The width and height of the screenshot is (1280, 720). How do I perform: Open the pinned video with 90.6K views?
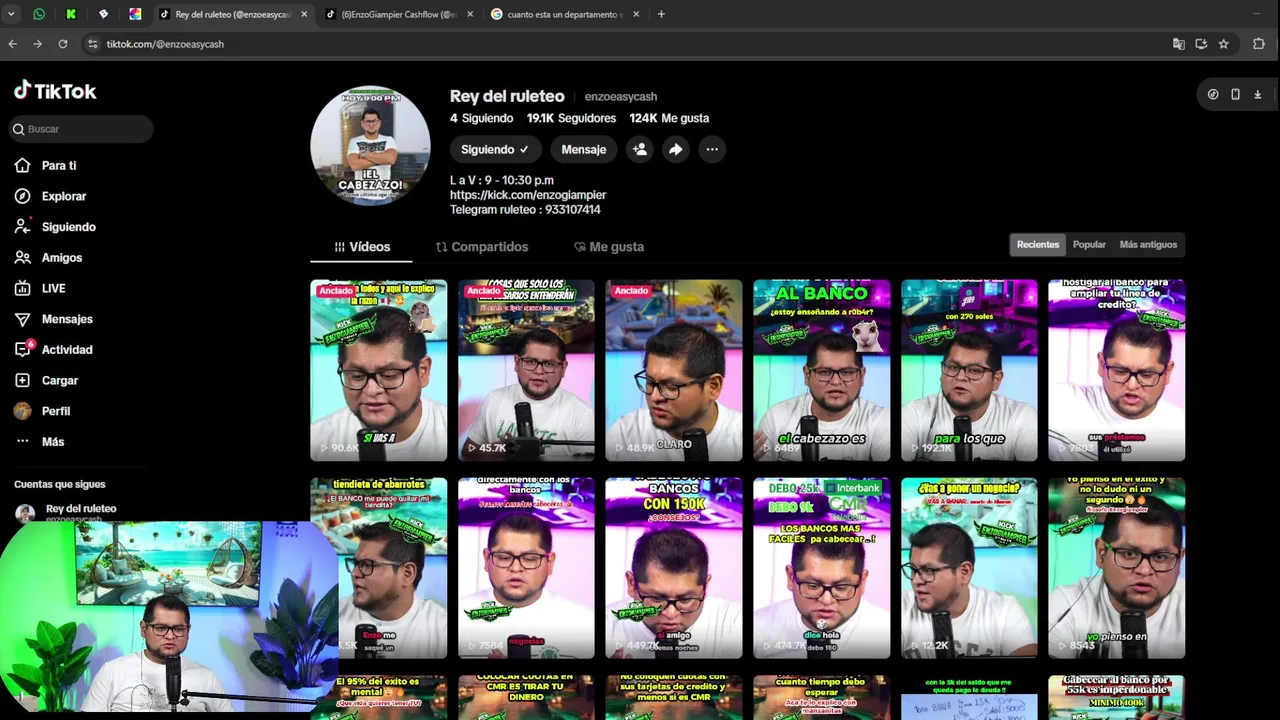[x=378, y=370]
